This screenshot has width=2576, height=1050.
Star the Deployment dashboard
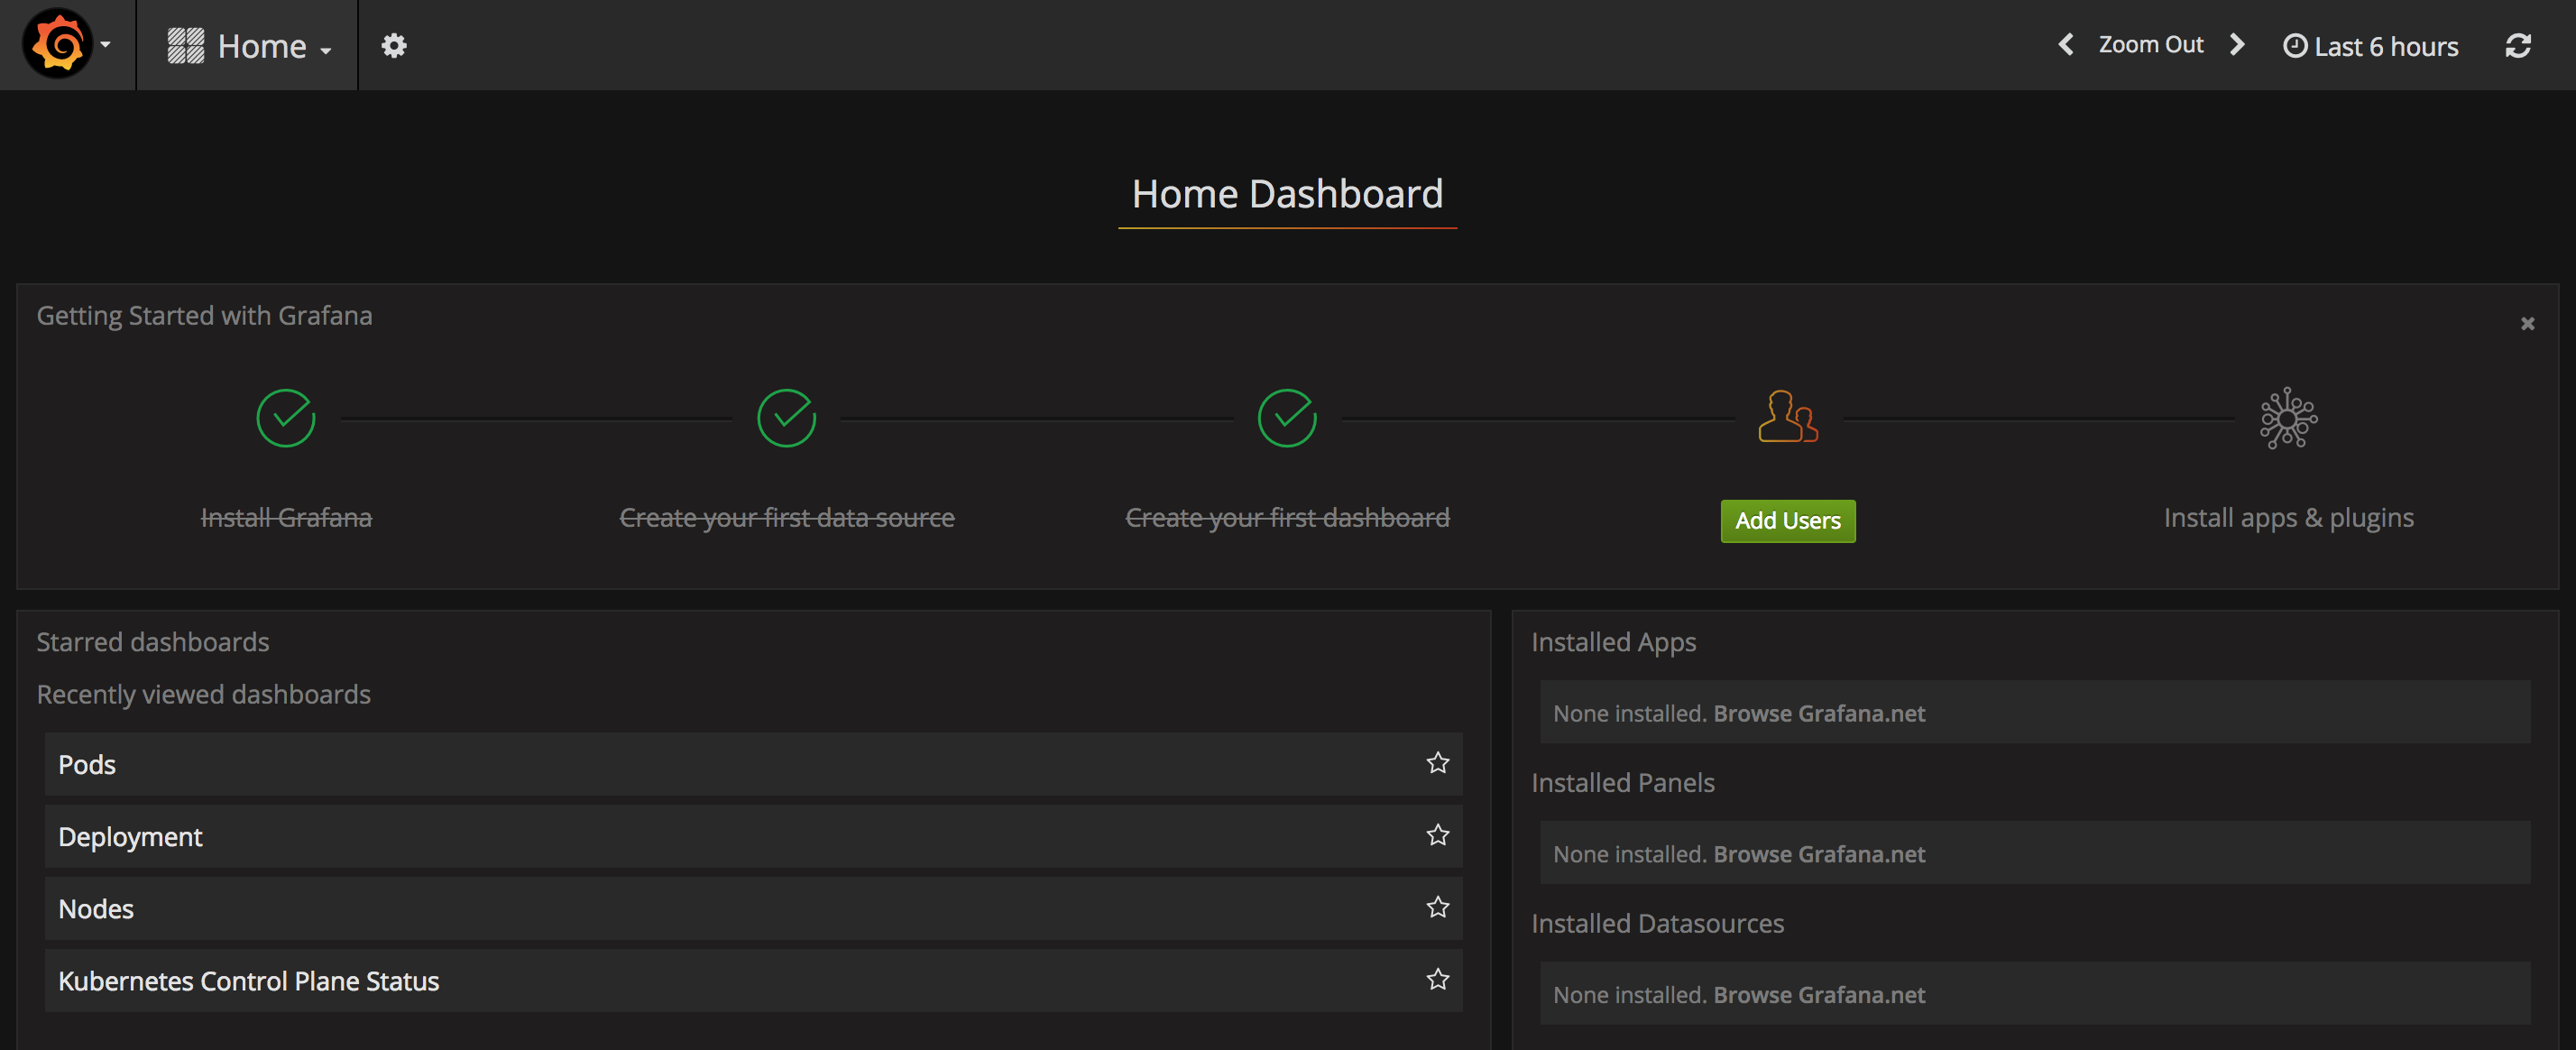pyautogui.click(x=1438, y=834)
